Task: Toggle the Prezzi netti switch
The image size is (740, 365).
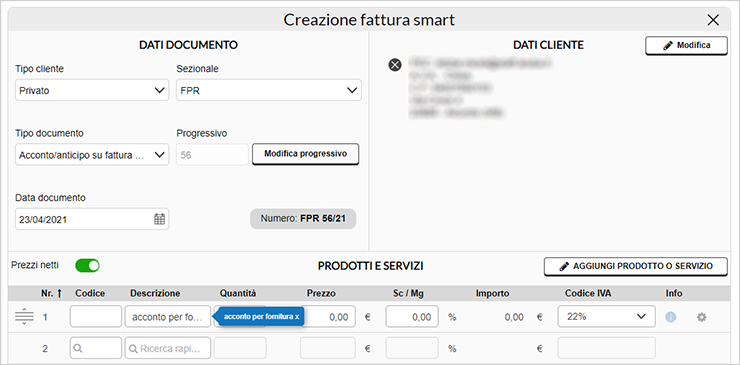Action: tap(87, 265)
